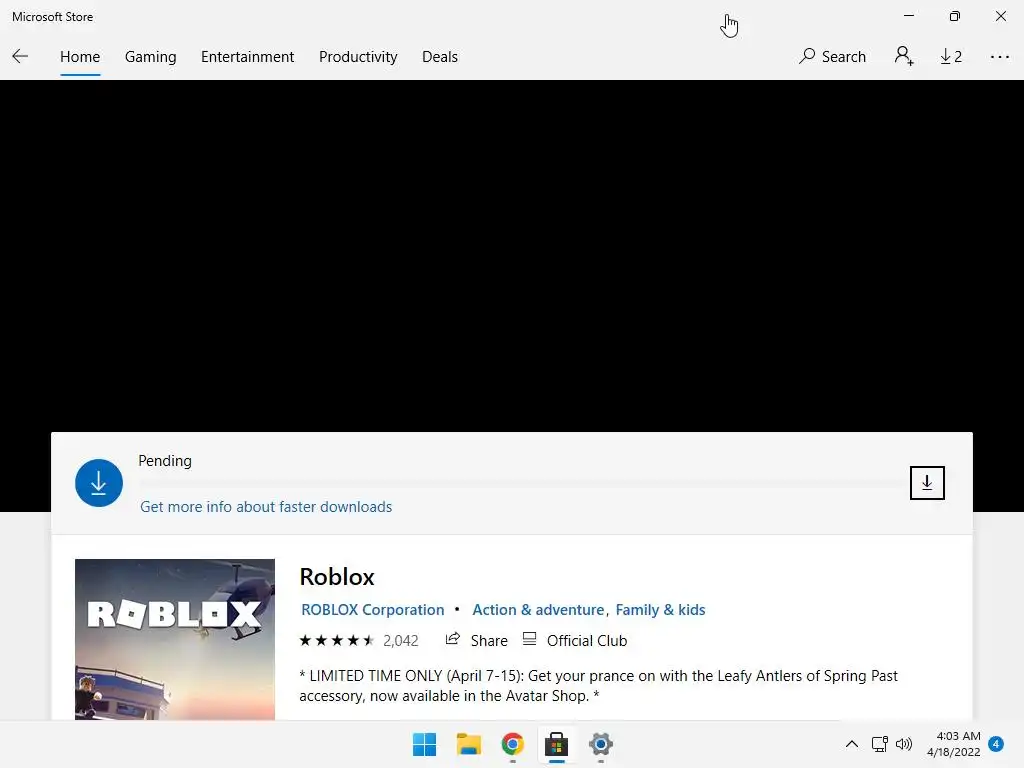Click the LIMITED TIME ONLY description
The width and height of the screenshot is (1024, 768).
pyautogui.click(x=598, y=686)
